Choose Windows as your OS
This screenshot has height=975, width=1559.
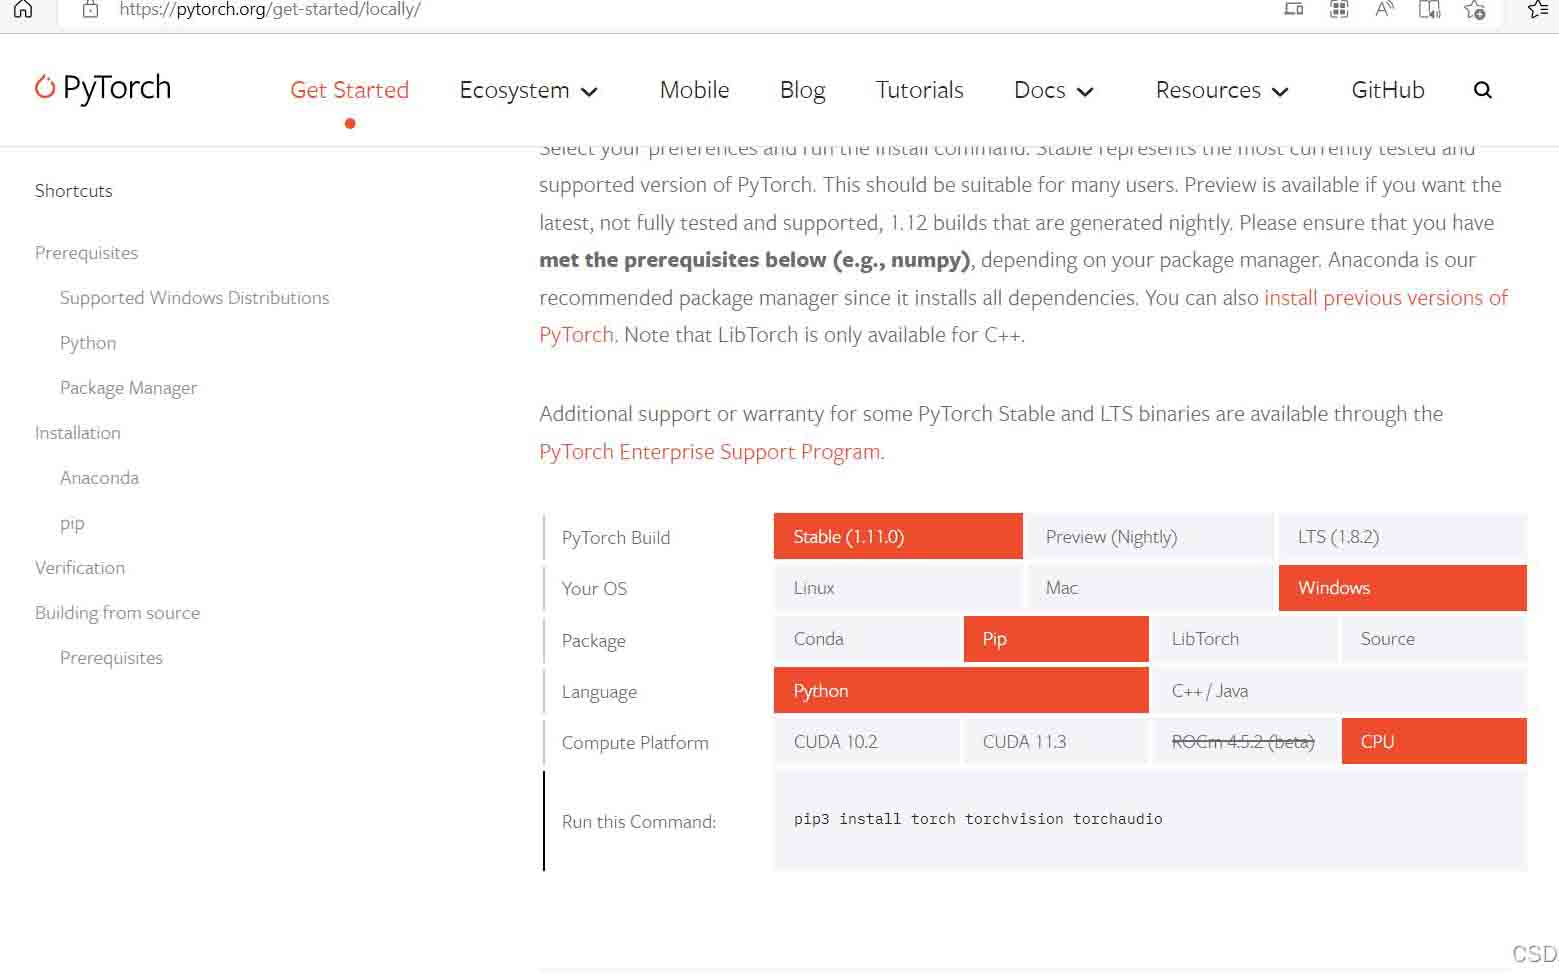(x=1402, y=588)
